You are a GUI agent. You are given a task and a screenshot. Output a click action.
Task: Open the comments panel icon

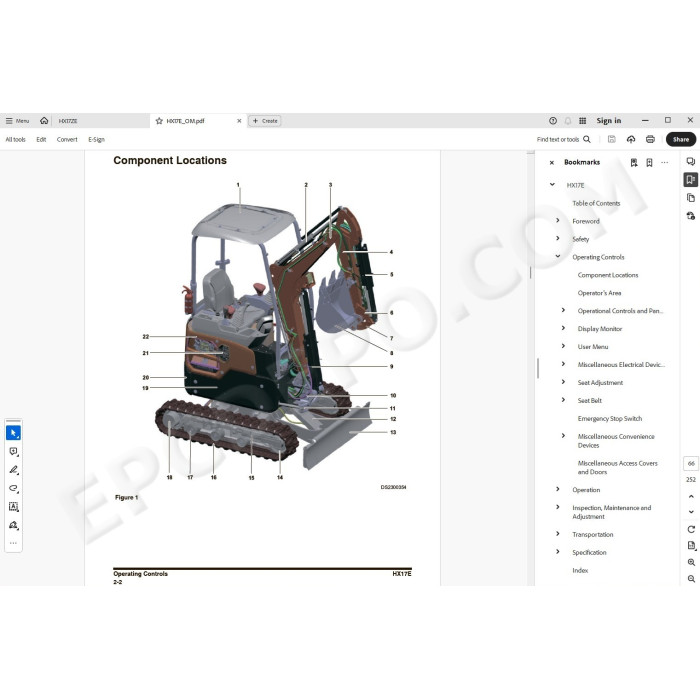691,162
